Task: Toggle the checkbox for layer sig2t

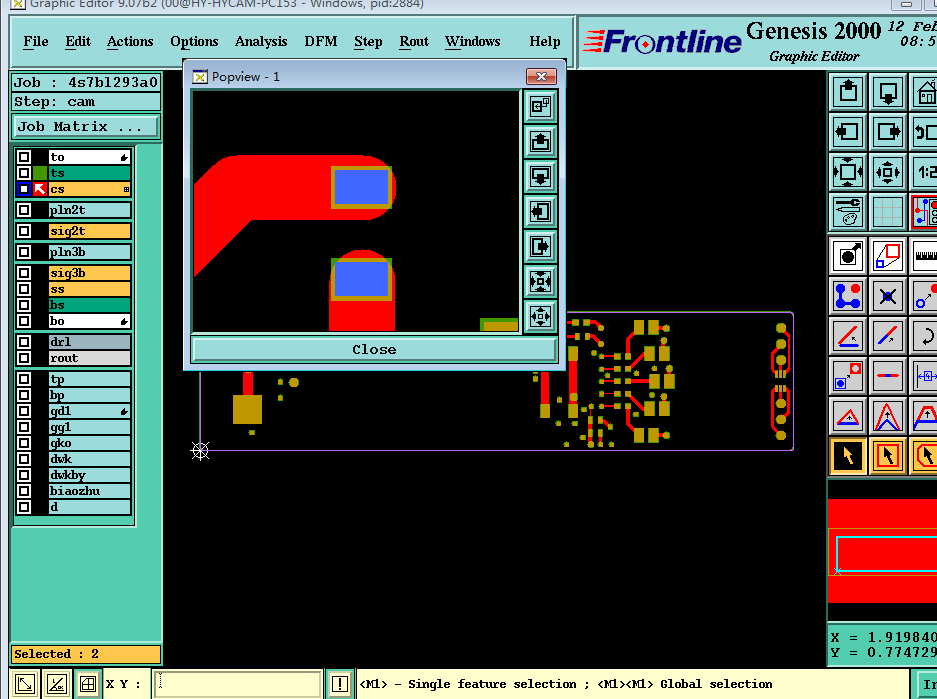Action: pyautogui.click(x=24, y=231)
